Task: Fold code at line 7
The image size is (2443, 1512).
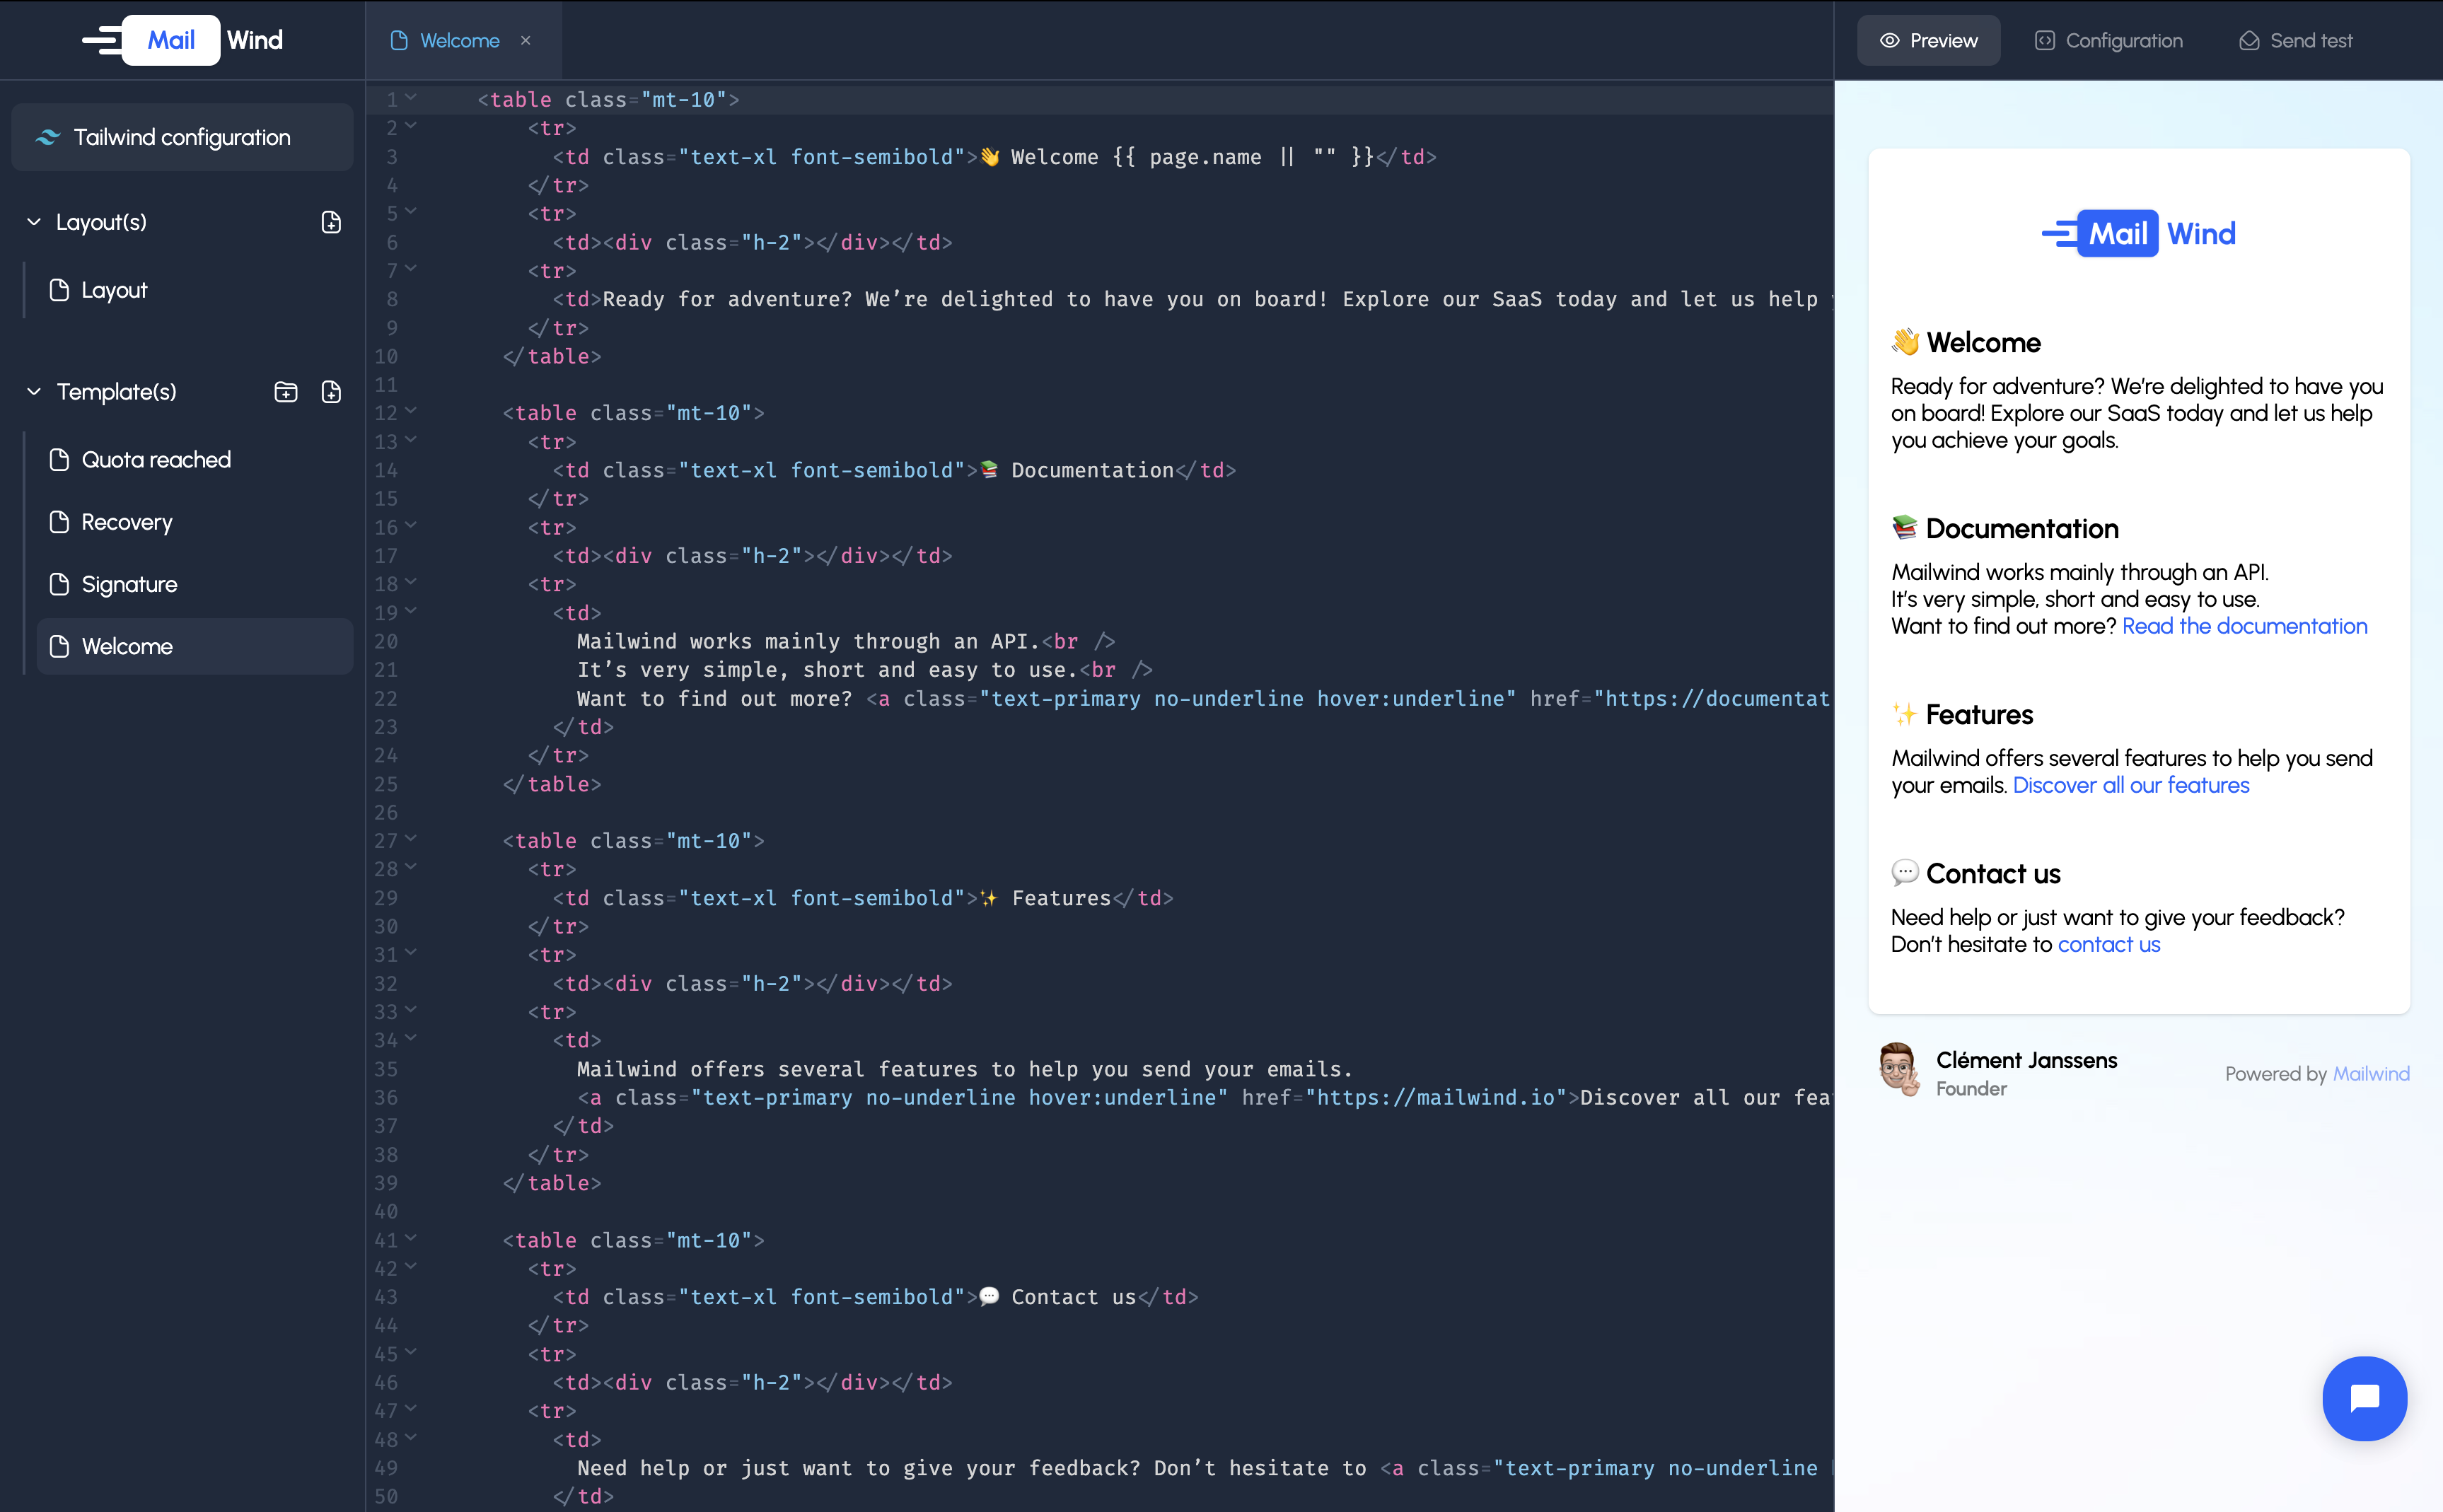Action: (x=410, y=268)
